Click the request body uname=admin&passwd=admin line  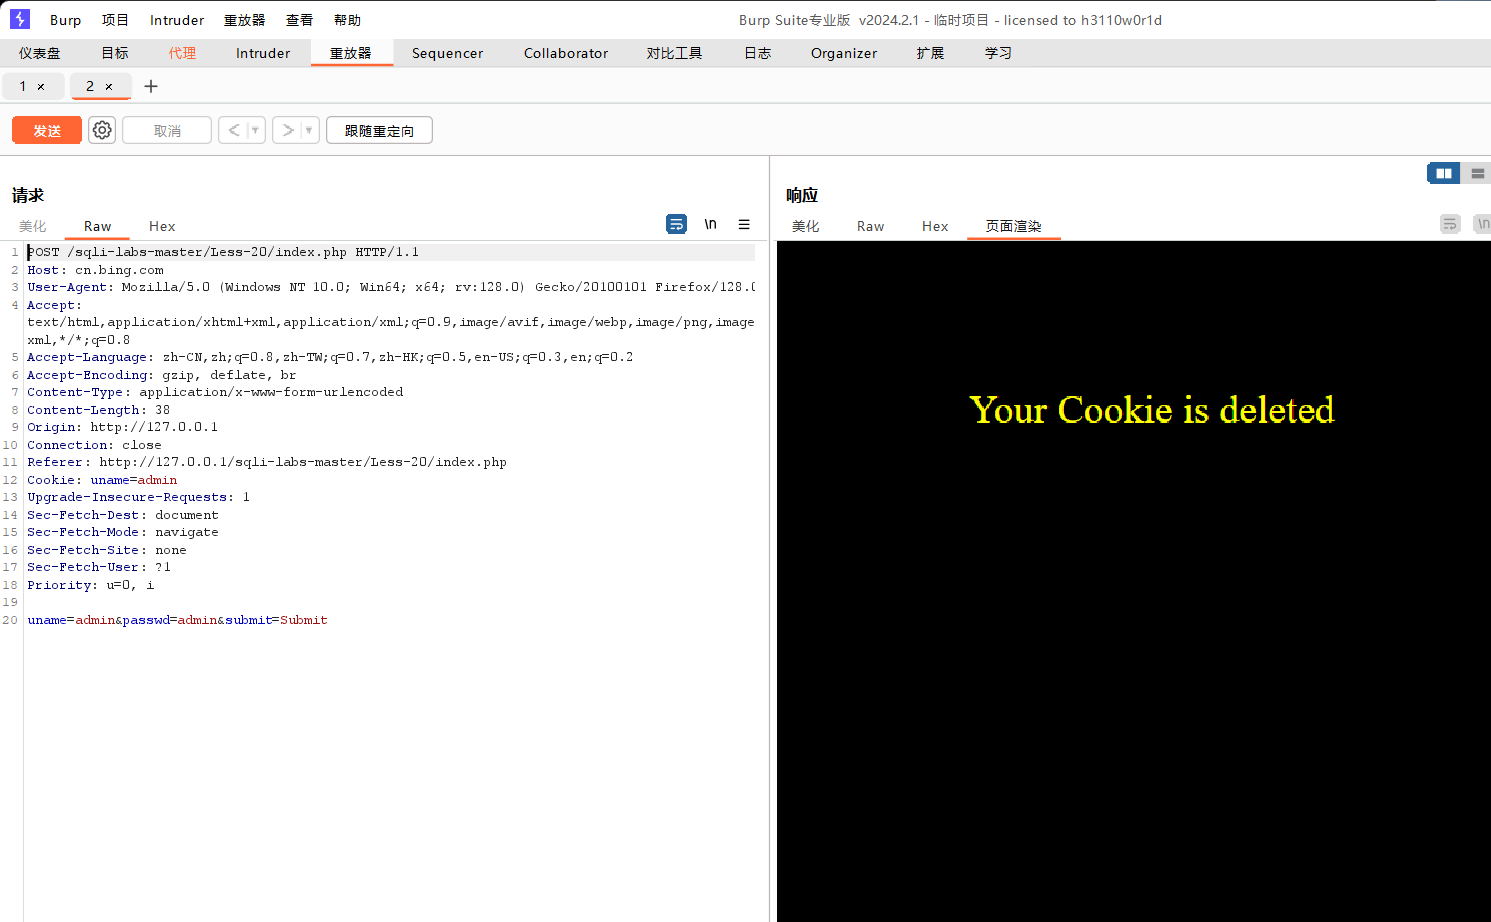[x=177, y=620]
